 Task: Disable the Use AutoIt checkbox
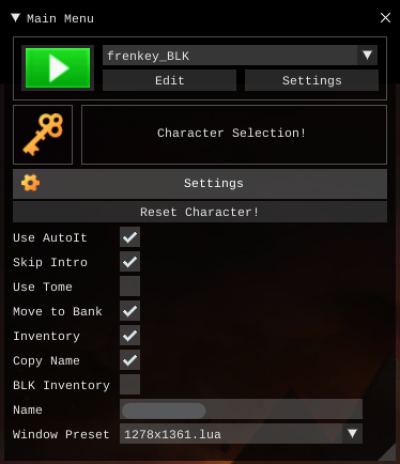click(130, 237)
